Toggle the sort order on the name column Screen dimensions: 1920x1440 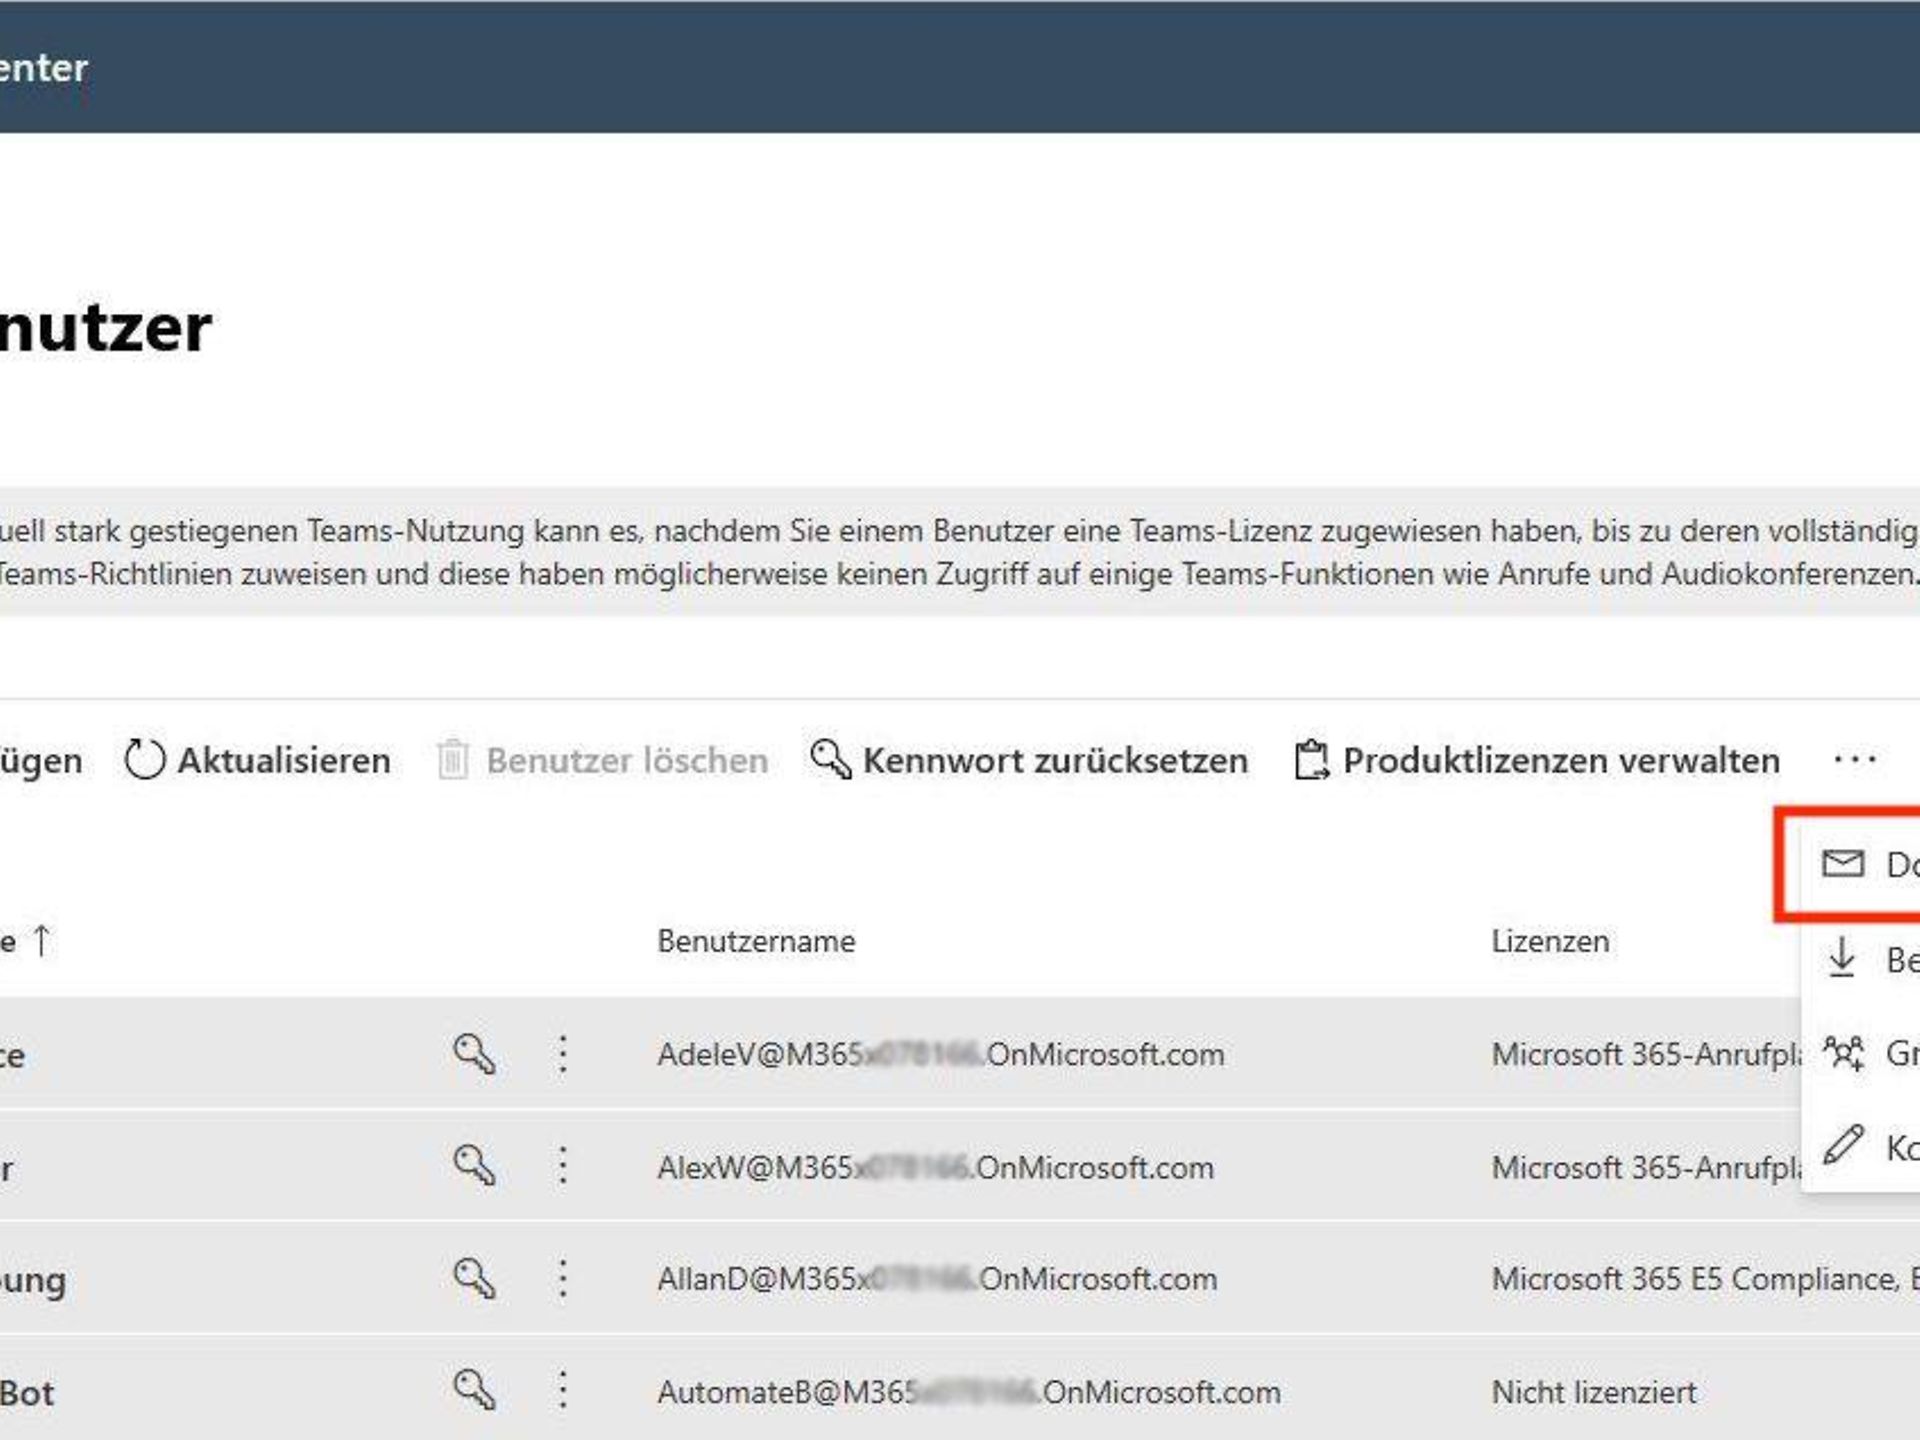pyautogui.click(x=41, y=940)
